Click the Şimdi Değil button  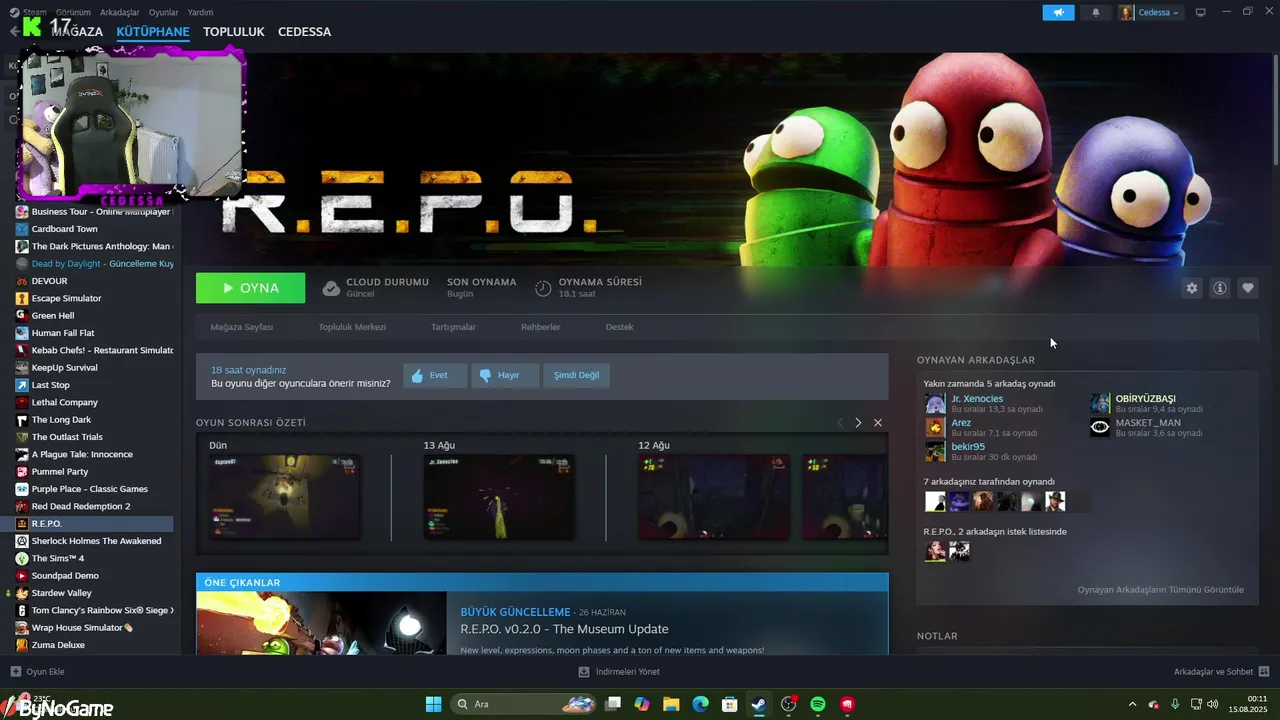576,376
